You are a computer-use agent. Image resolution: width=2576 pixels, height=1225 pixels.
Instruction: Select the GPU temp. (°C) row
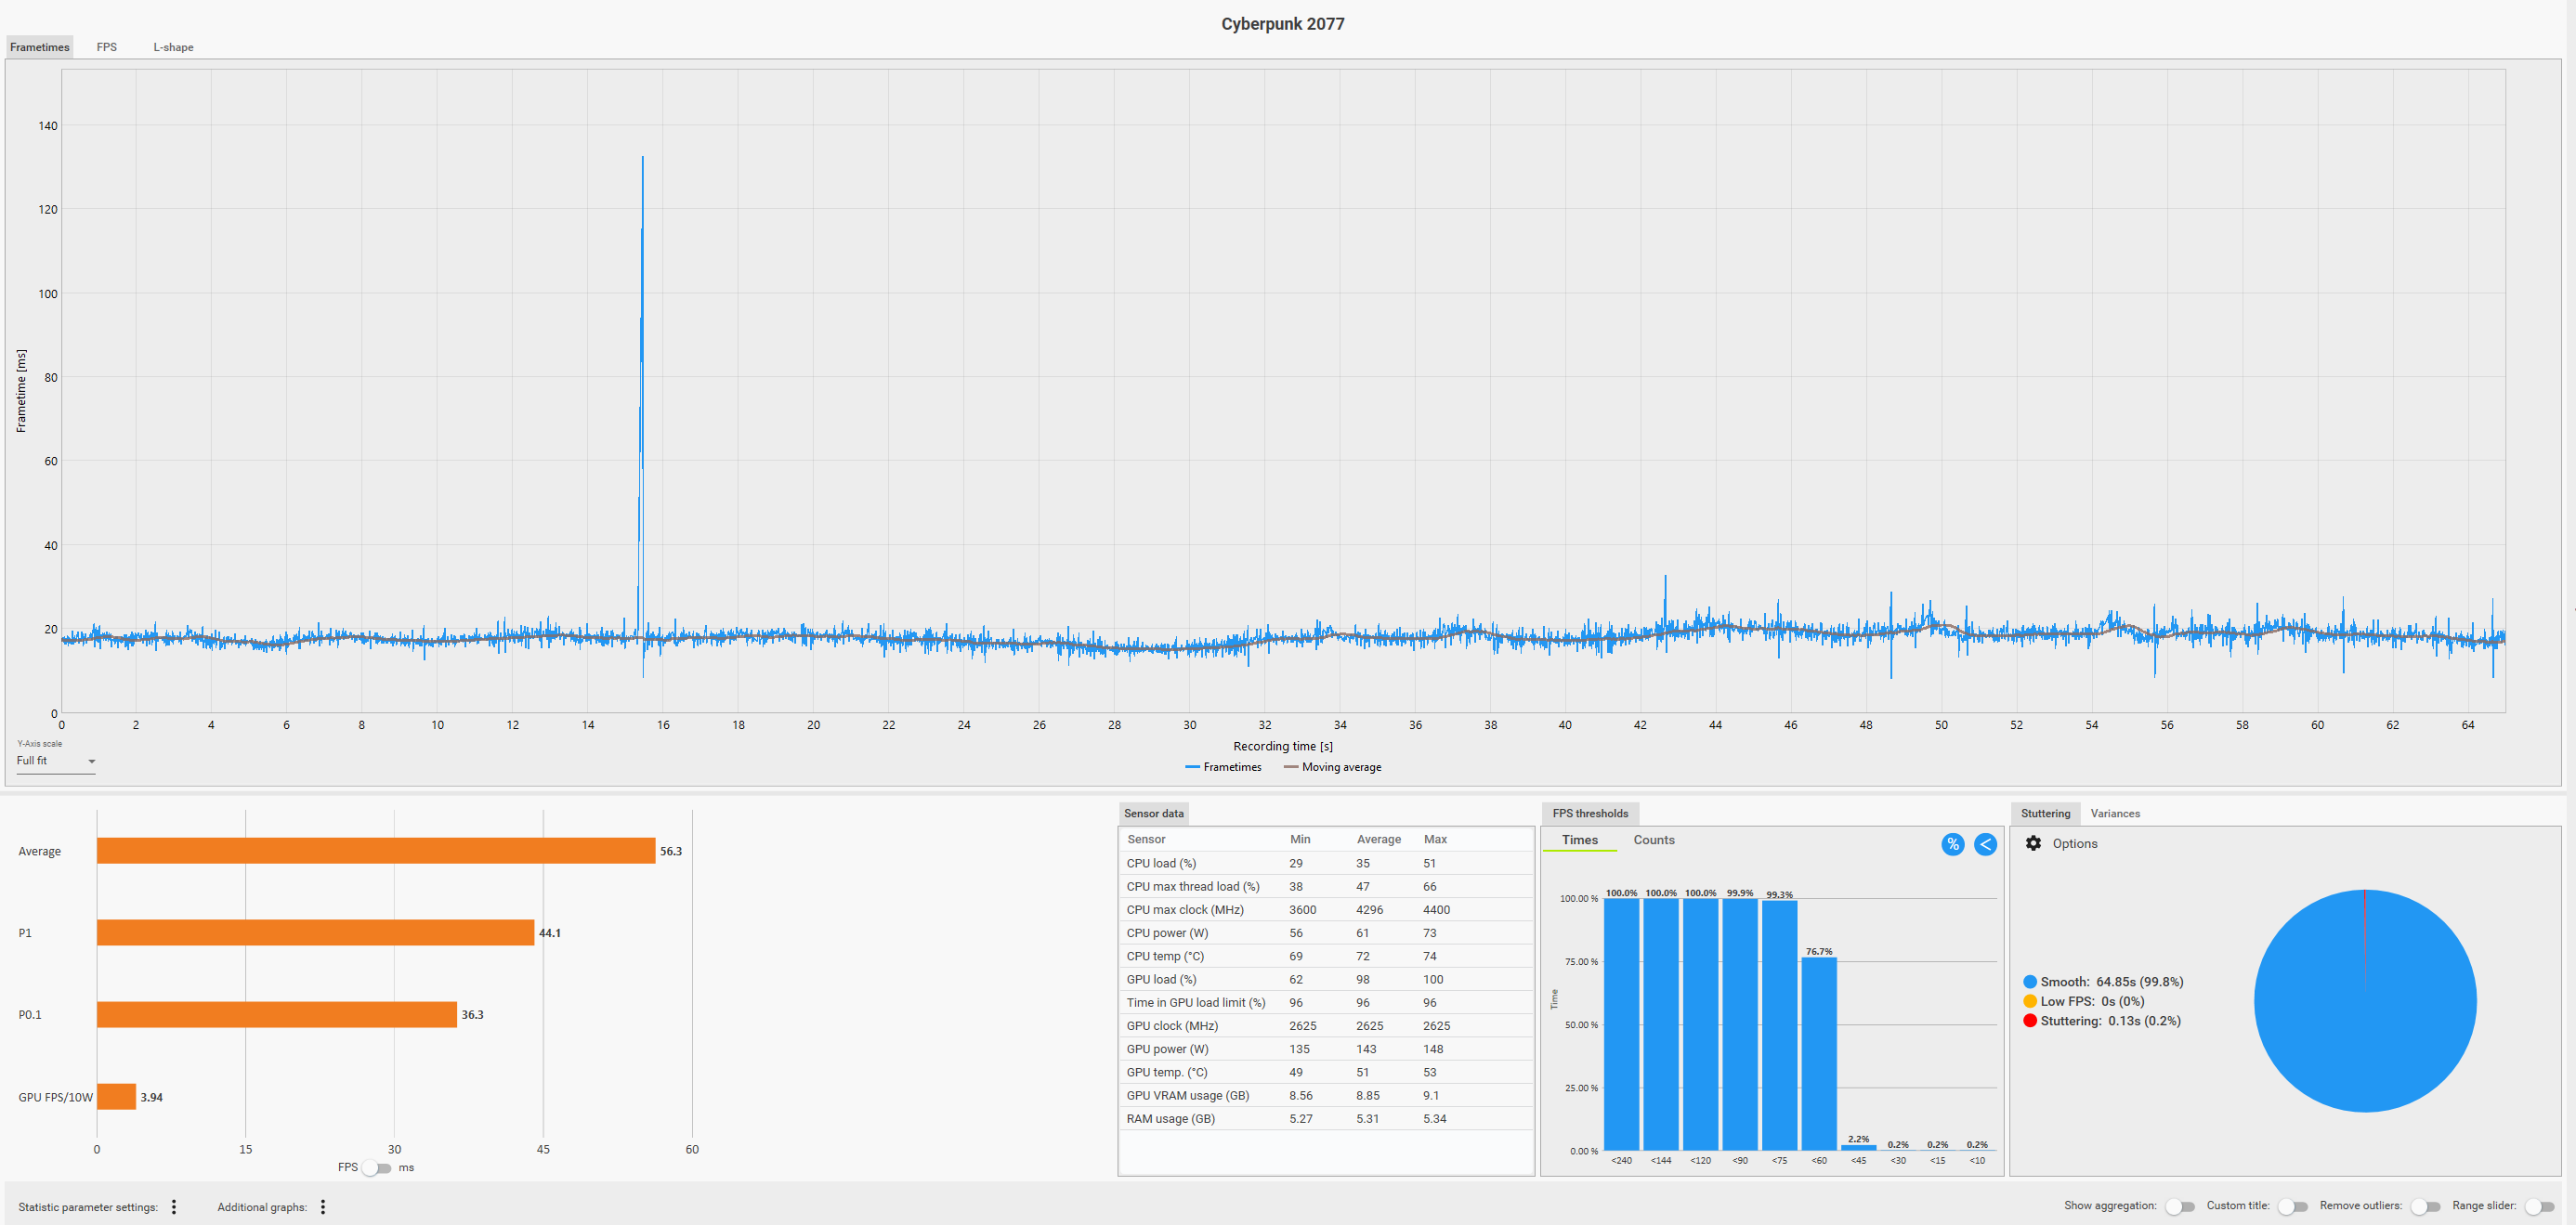[x=1326, y=1072]
